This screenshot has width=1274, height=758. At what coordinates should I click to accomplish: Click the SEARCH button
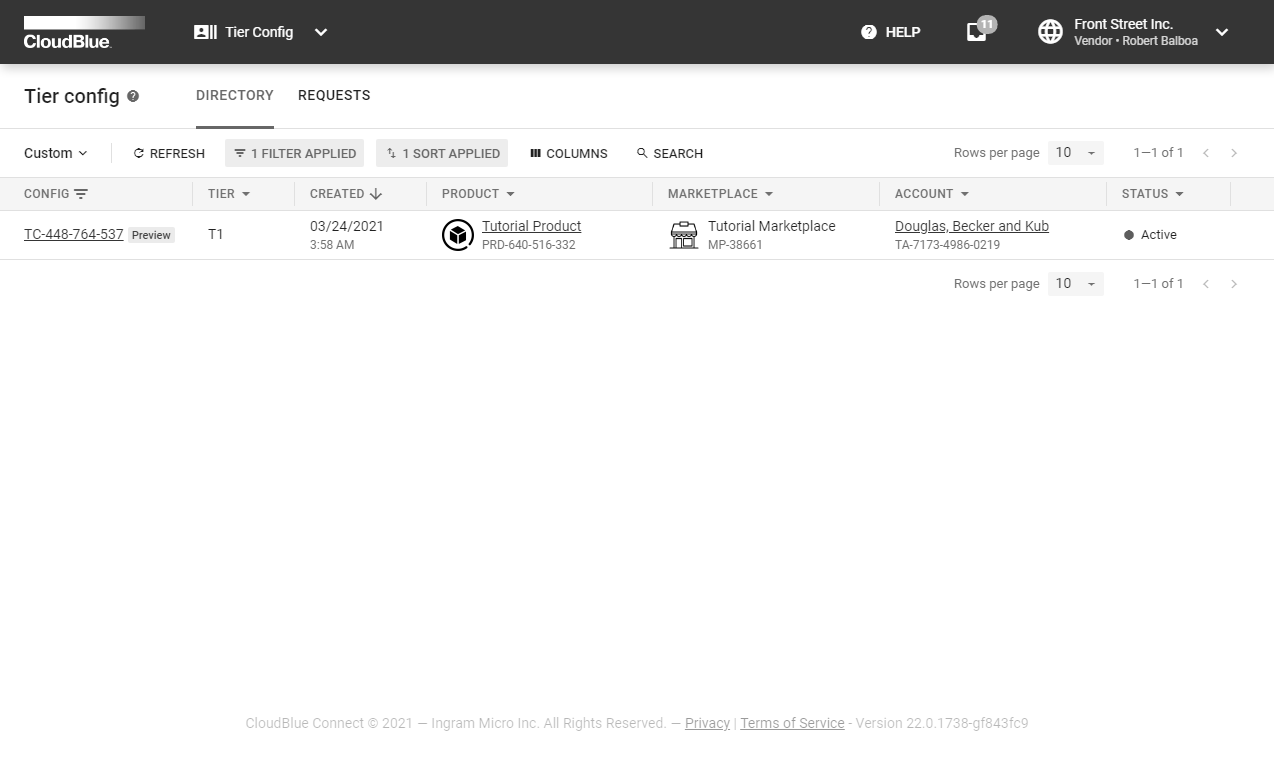pos(670,153)
